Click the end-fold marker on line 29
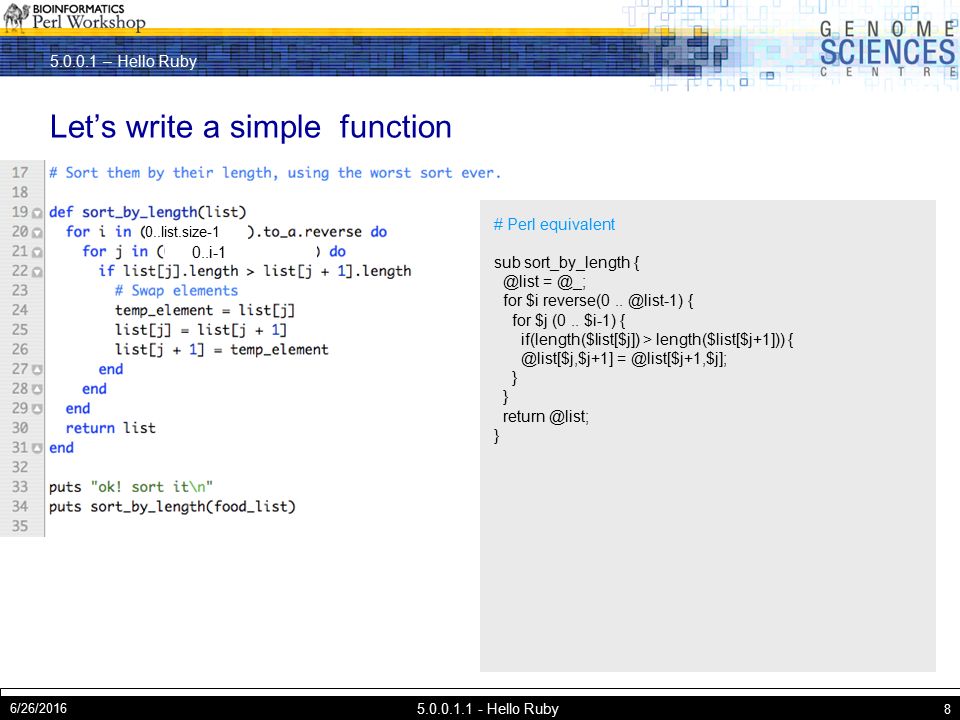This screenshot has width=960, height=720. coord(37,409)
